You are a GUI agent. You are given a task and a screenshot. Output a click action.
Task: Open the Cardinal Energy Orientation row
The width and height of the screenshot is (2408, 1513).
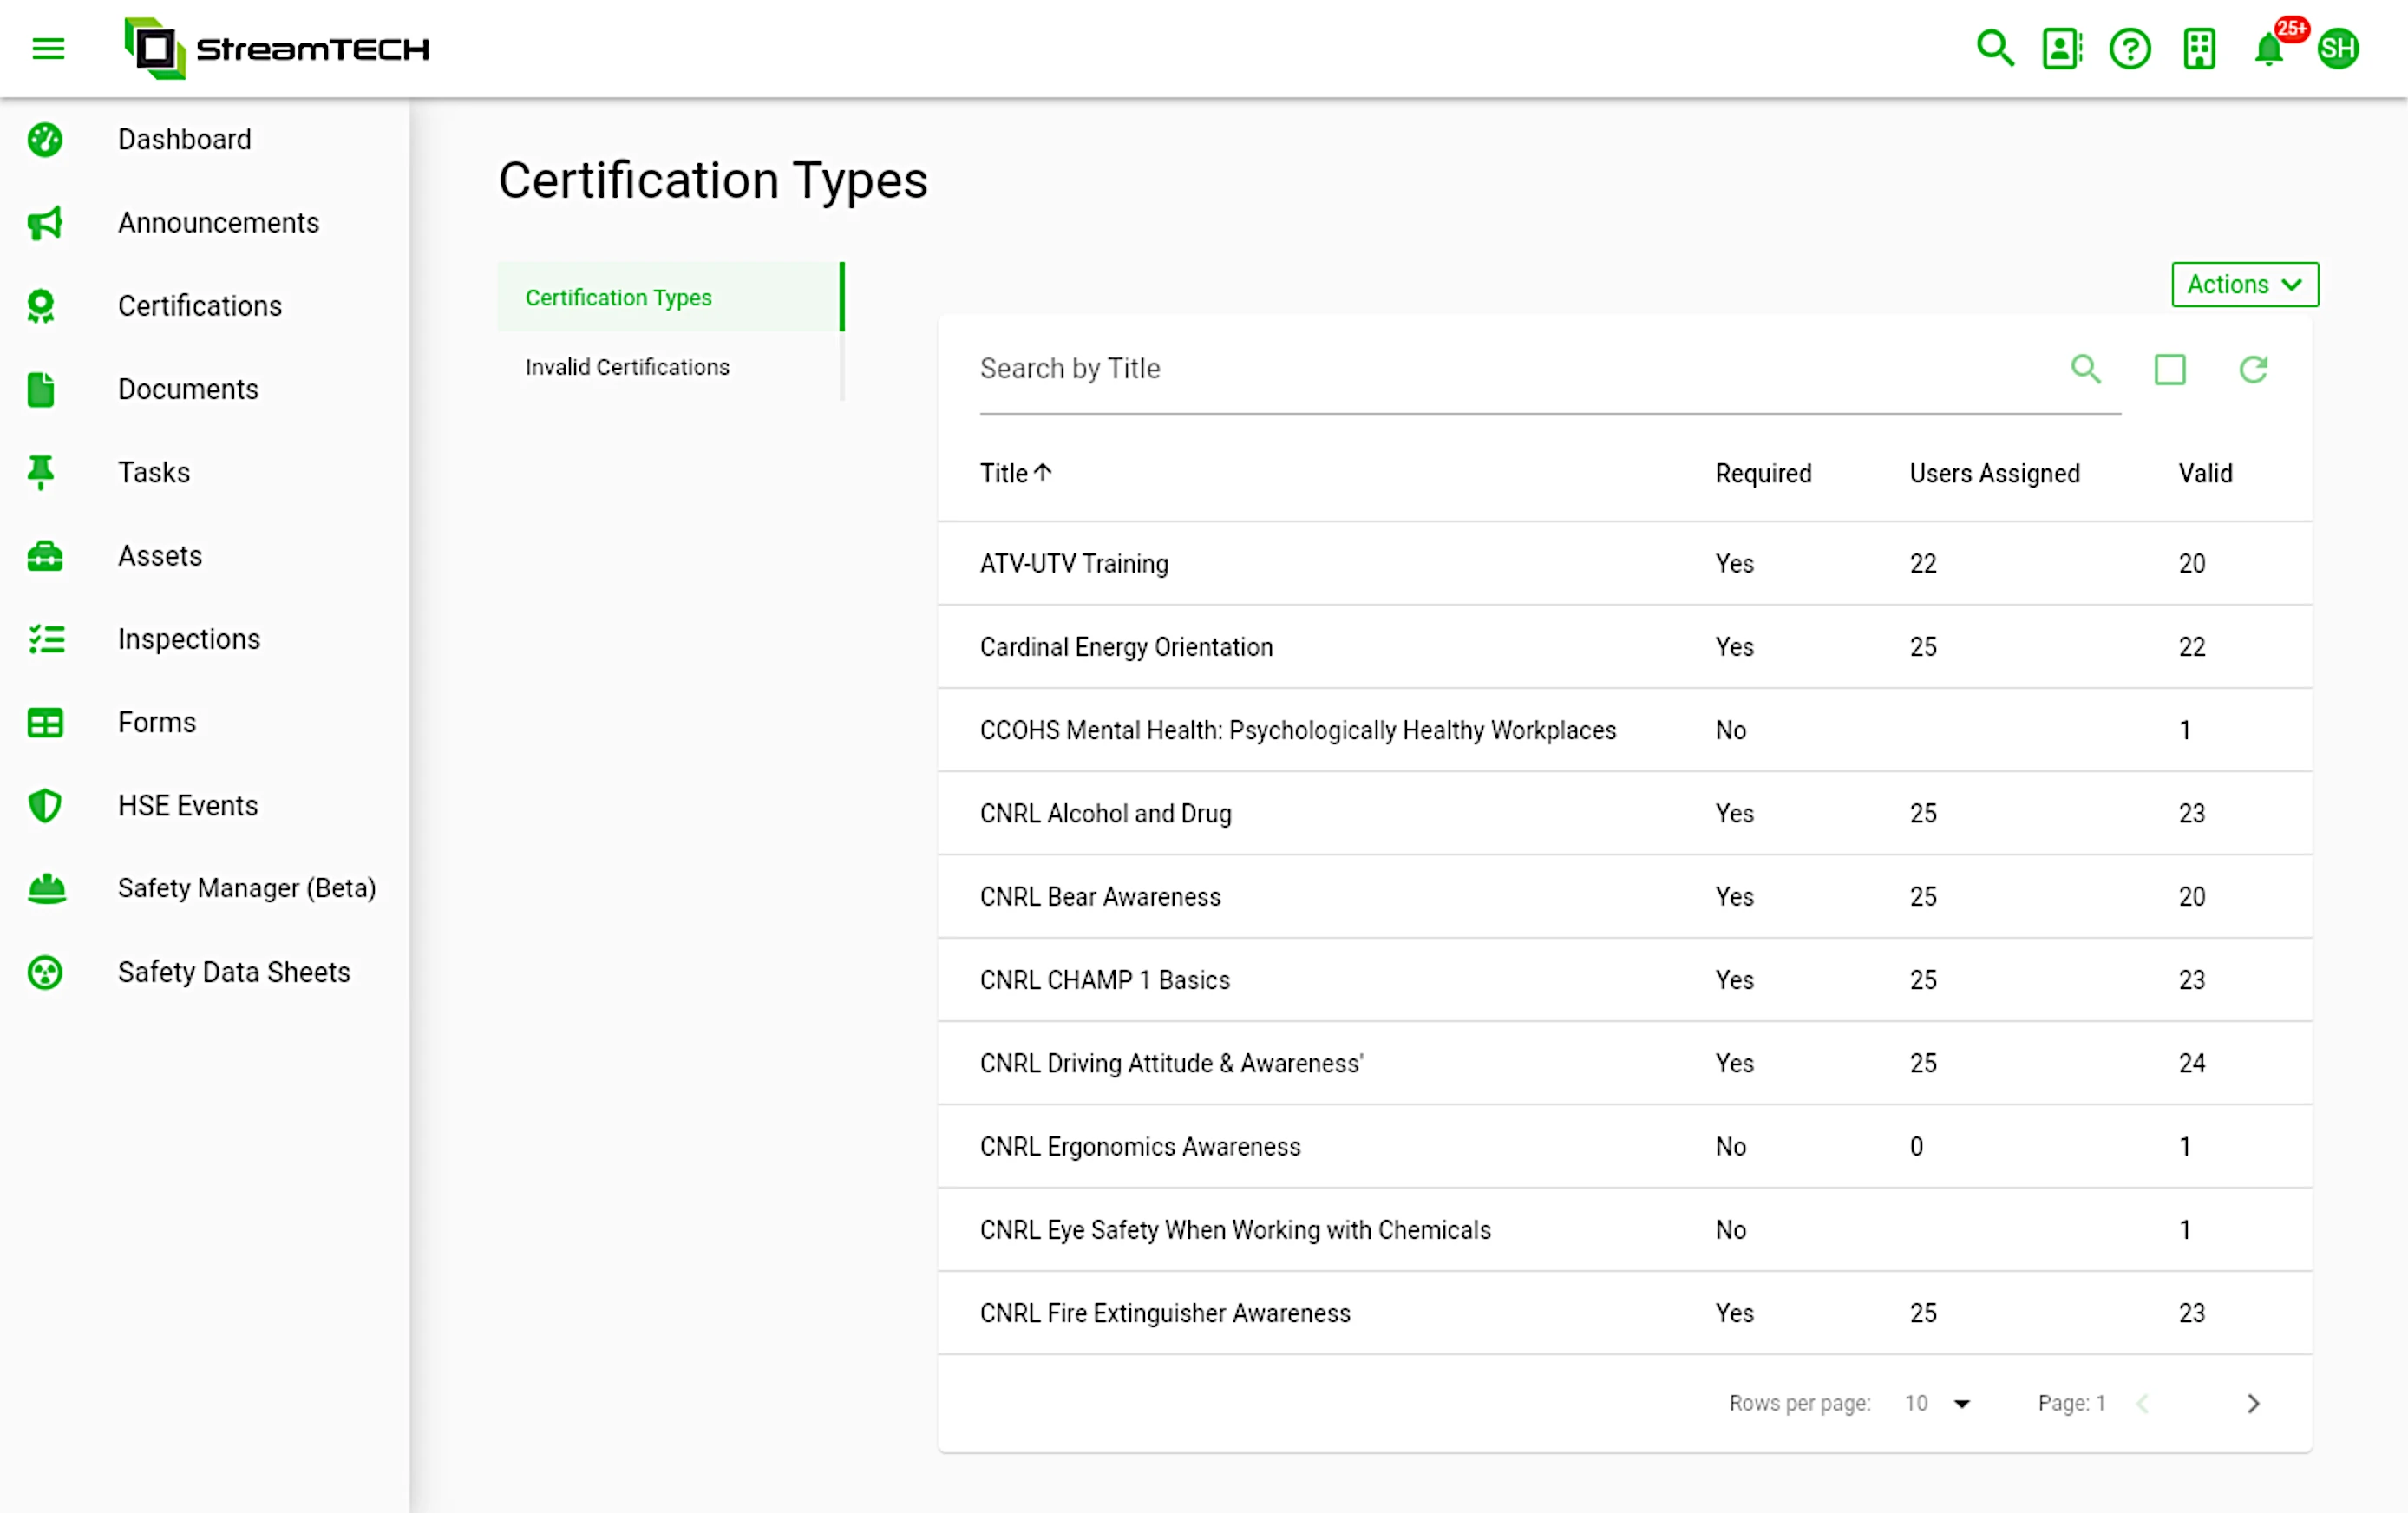[1625, 646]
